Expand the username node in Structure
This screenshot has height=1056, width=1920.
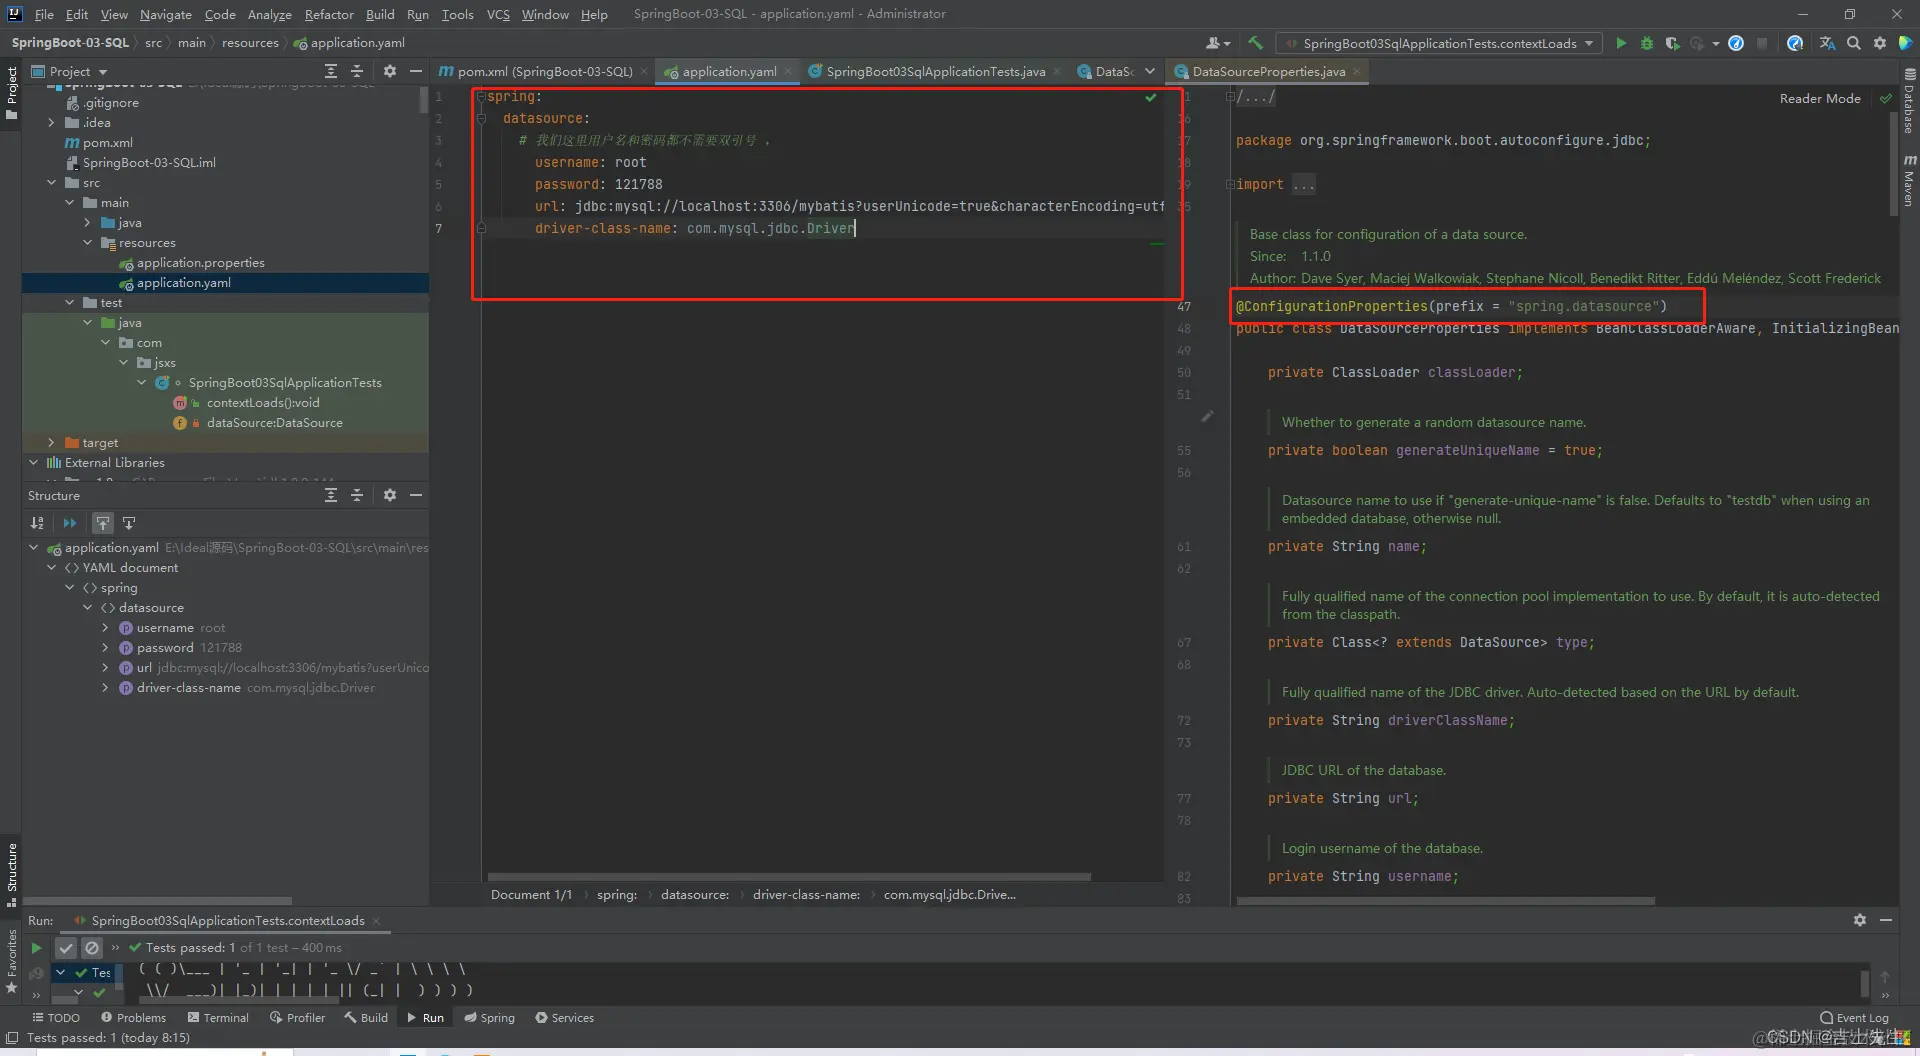coord(105,628)
